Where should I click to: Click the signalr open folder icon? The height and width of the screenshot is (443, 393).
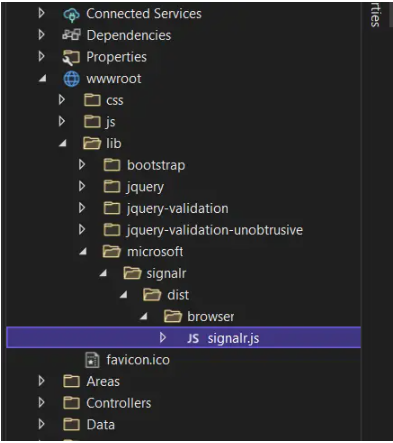coord(132,273)
